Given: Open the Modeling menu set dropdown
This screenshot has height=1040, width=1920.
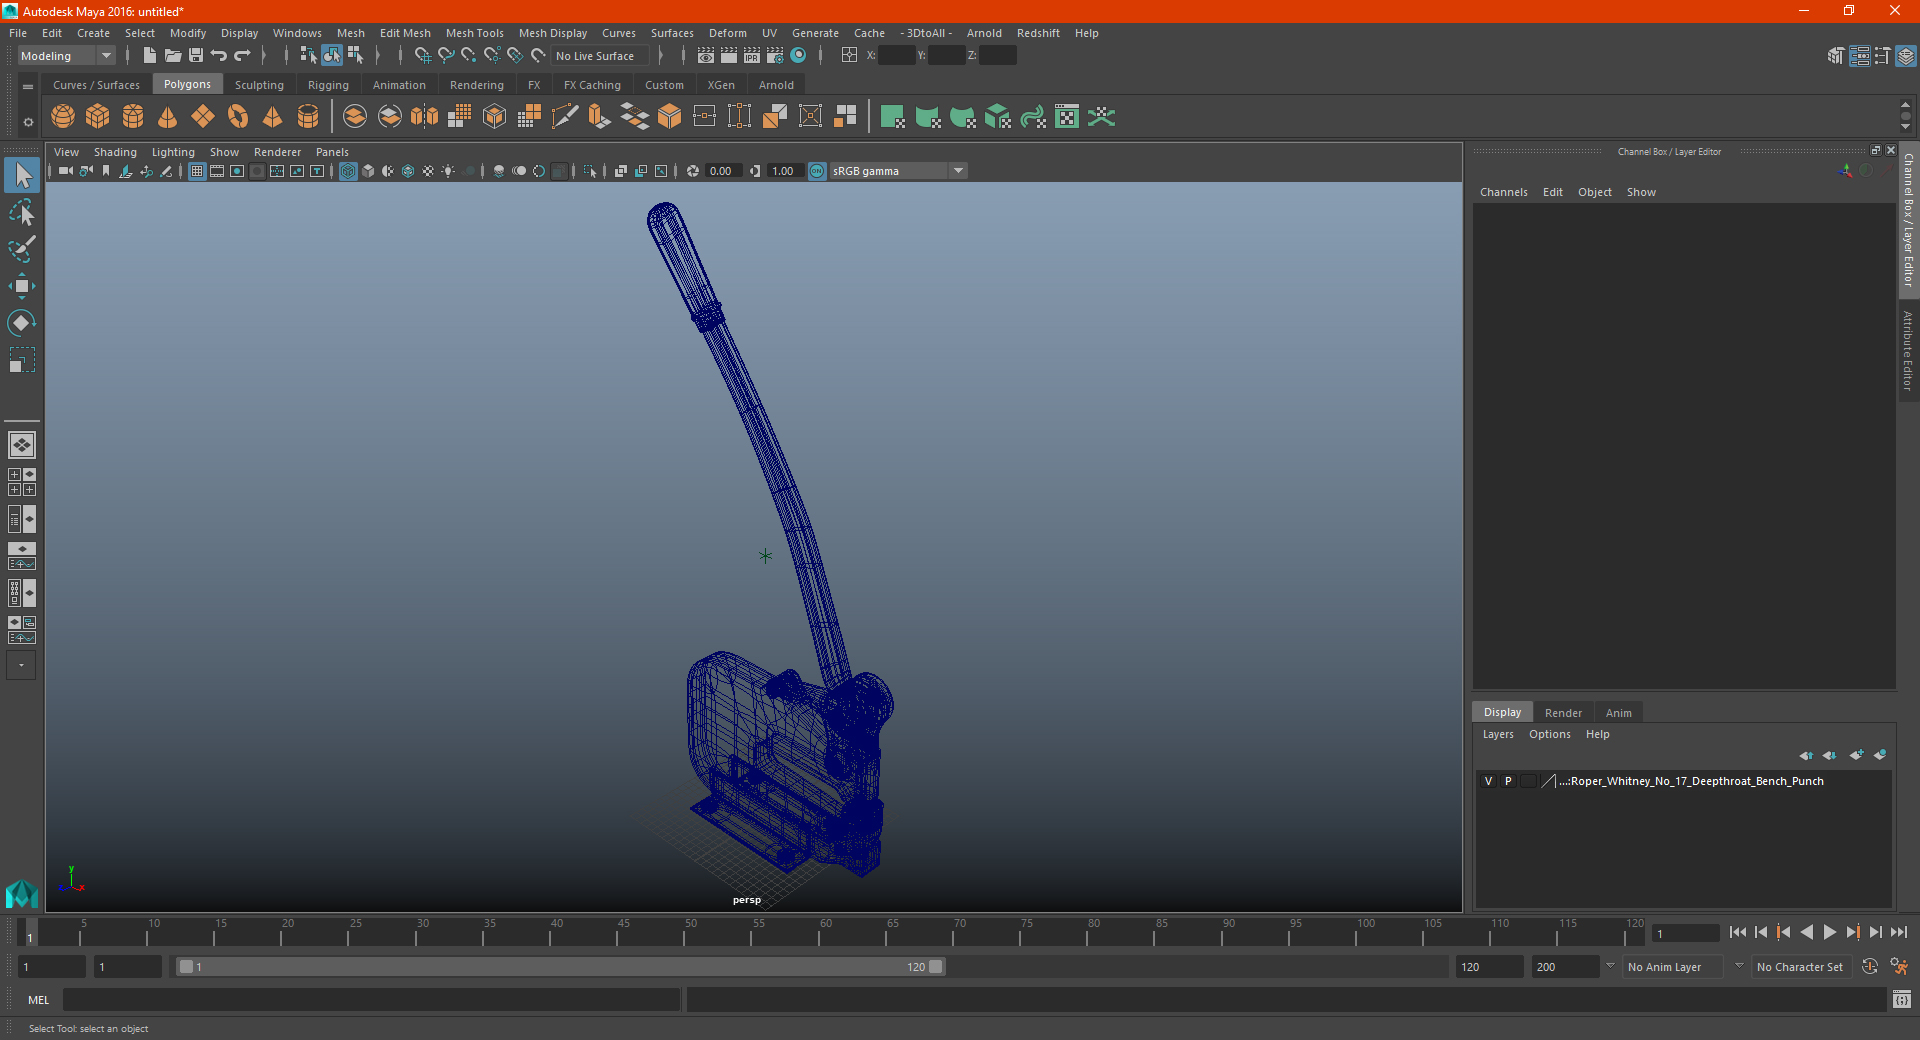Looking at the screenshot, I should [67, 56].
